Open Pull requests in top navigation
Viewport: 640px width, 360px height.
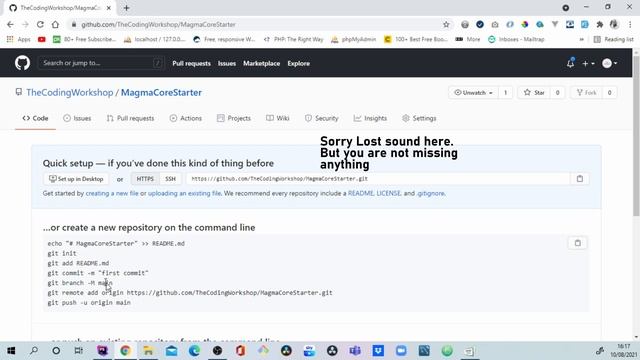tap(191, 63)
